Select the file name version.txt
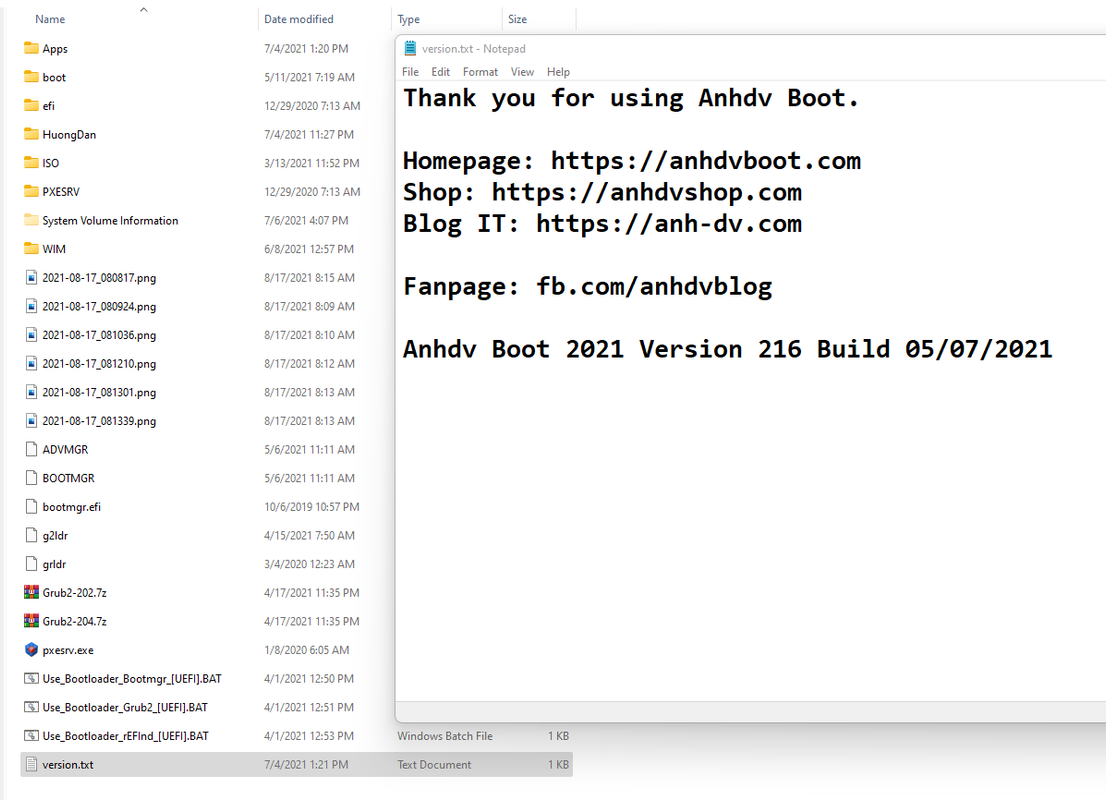The height and width of the screenshot is (800, 1106). pos(68,764)
